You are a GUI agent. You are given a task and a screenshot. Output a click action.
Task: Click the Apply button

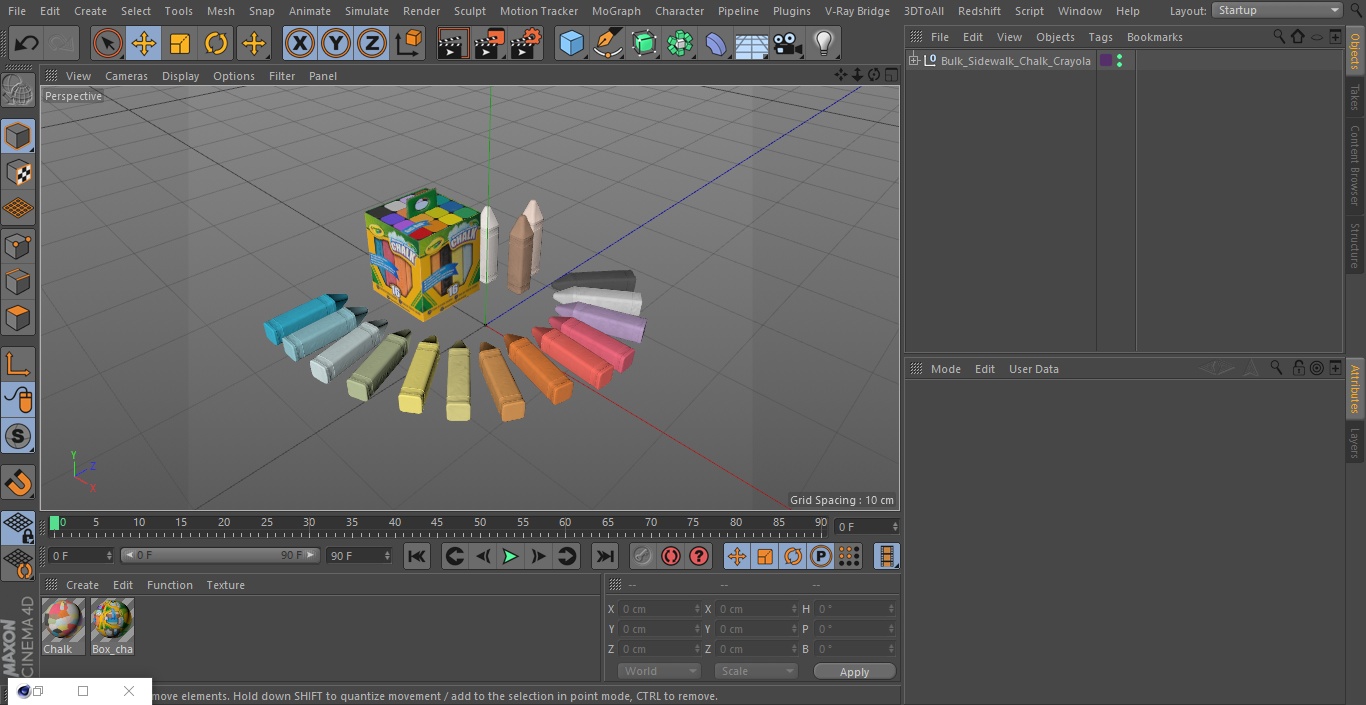(854, 672)
